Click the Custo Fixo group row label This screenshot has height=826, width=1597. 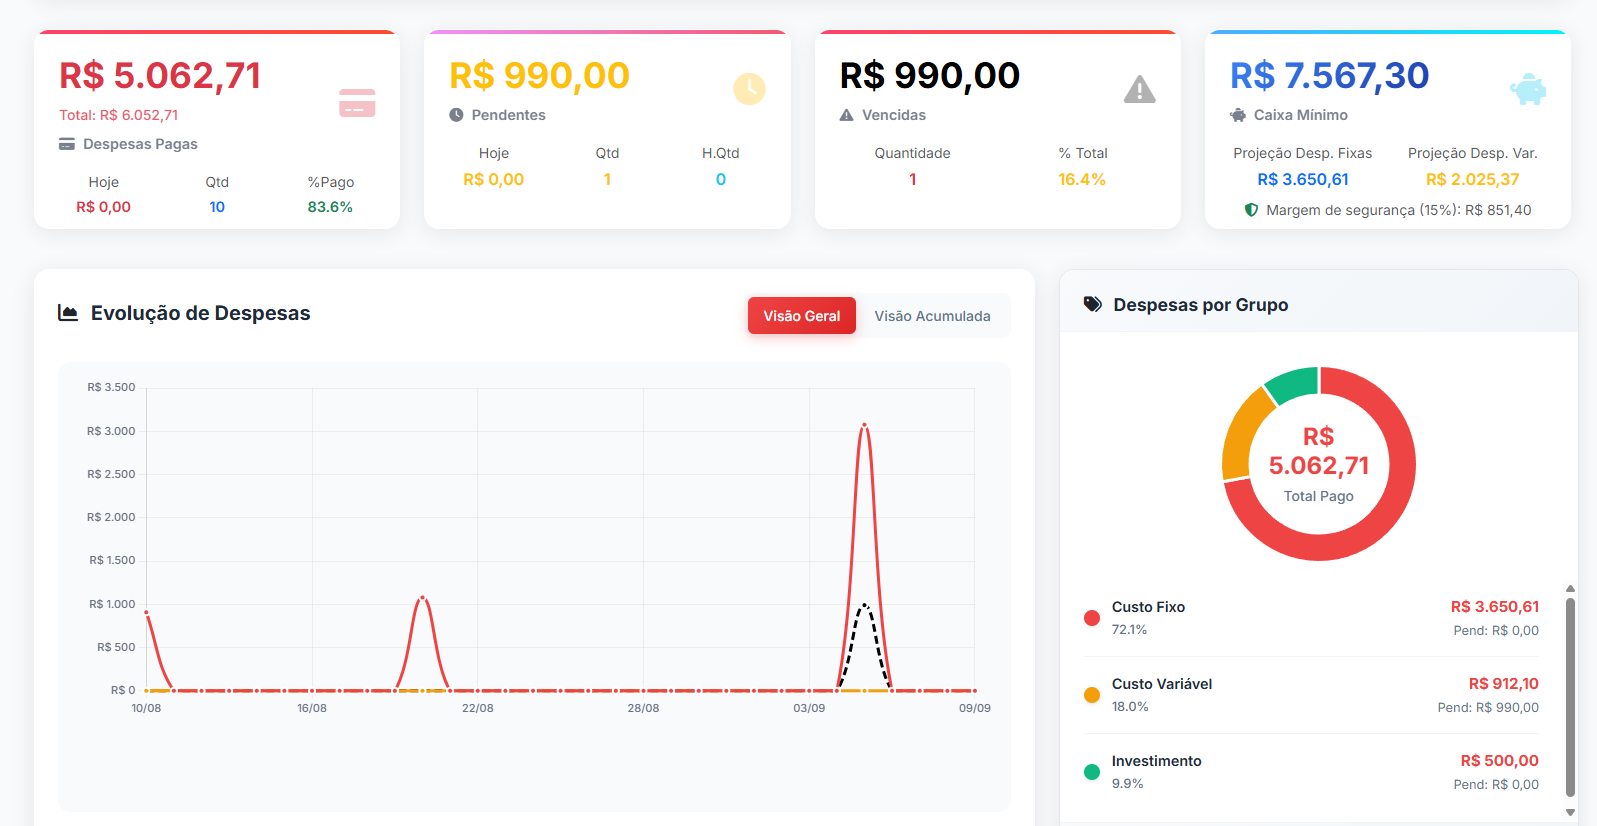click(x=1148, y=607)
